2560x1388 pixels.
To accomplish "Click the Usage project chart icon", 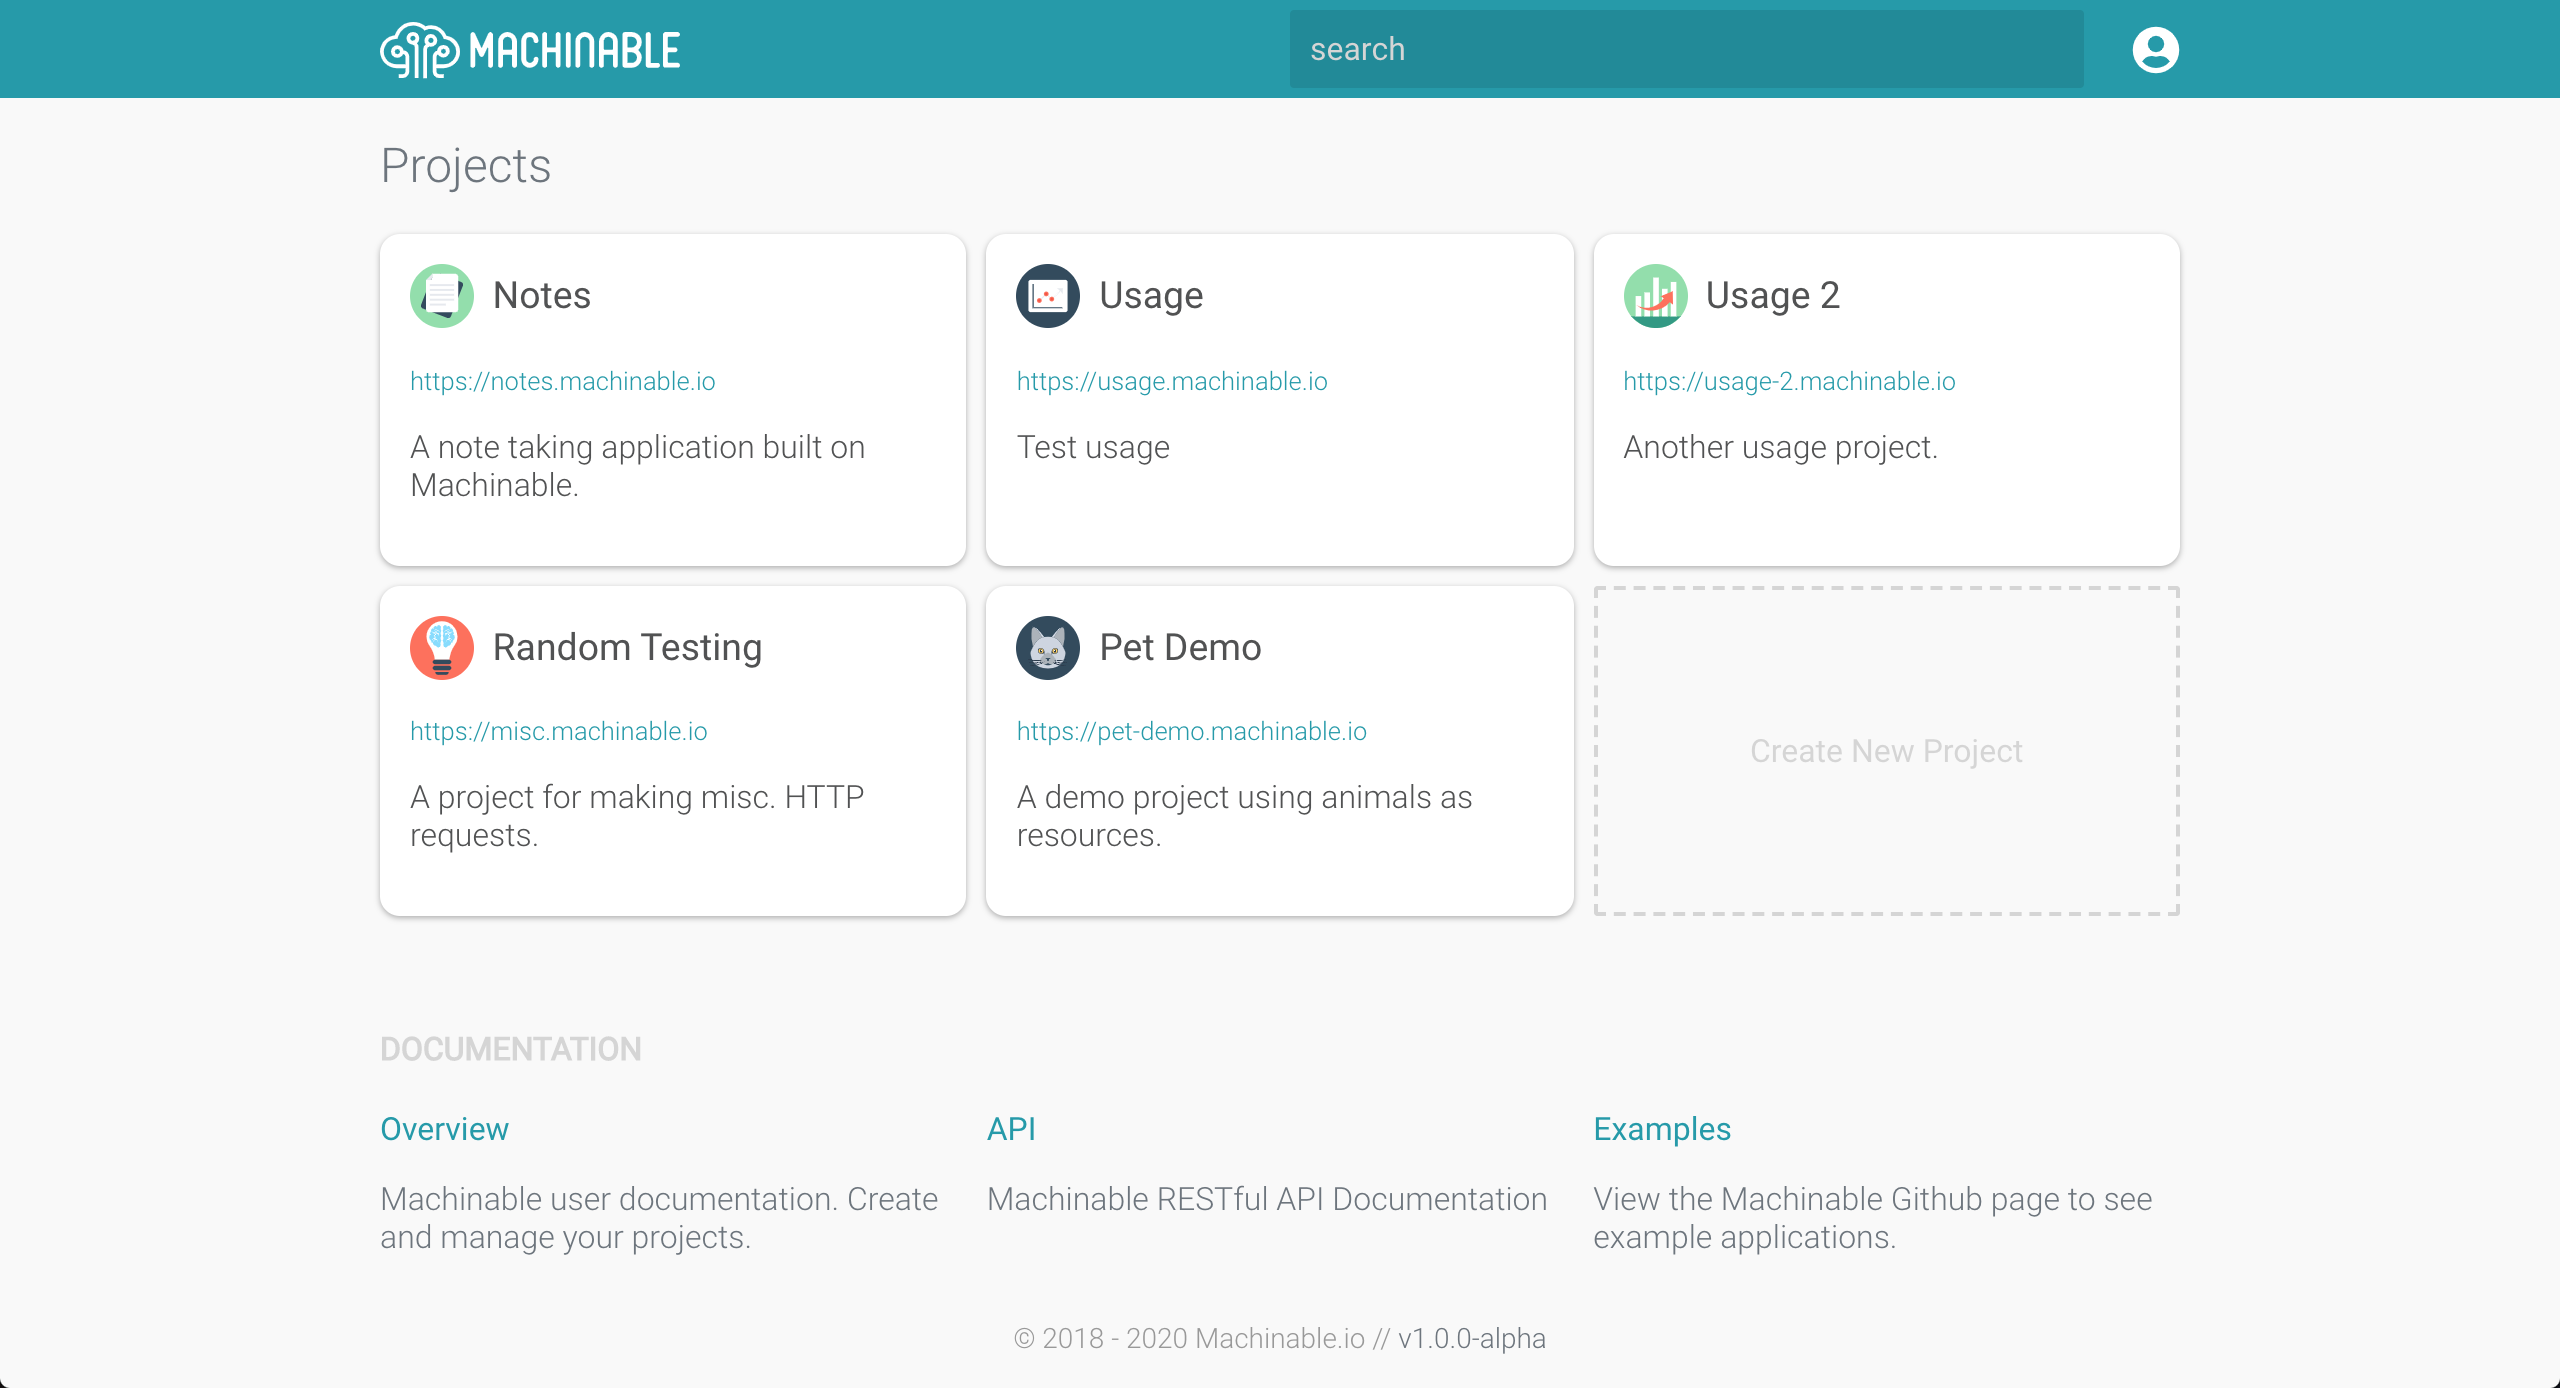I will (x=1048, y=296).
